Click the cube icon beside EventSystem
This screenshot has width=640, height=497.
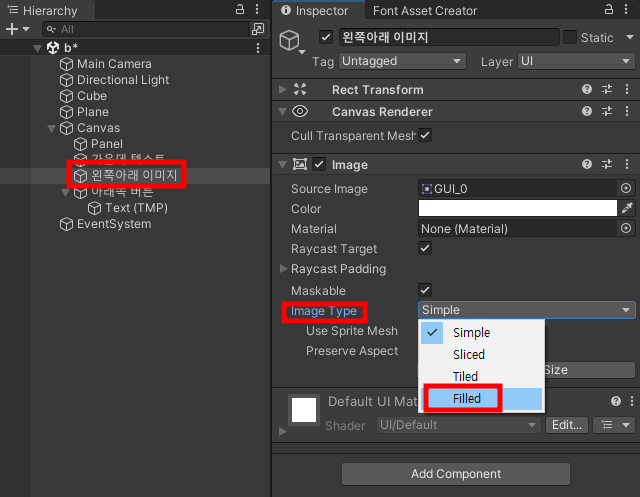point(66,224)
